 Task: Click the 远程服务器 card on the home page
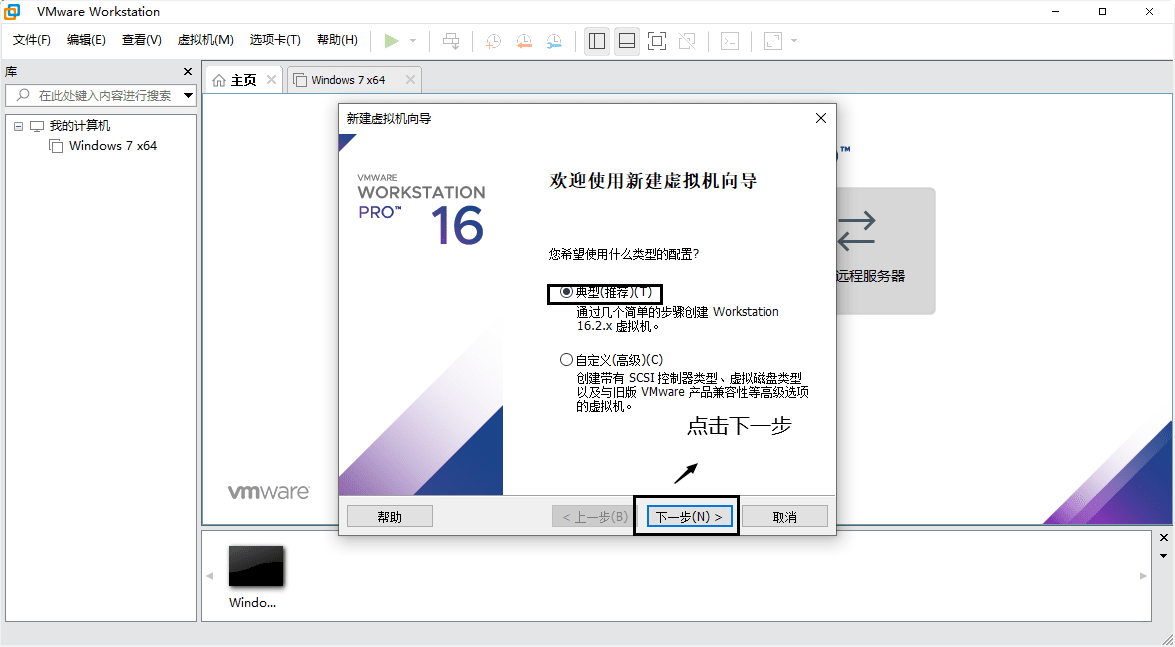tap(886, 250)
